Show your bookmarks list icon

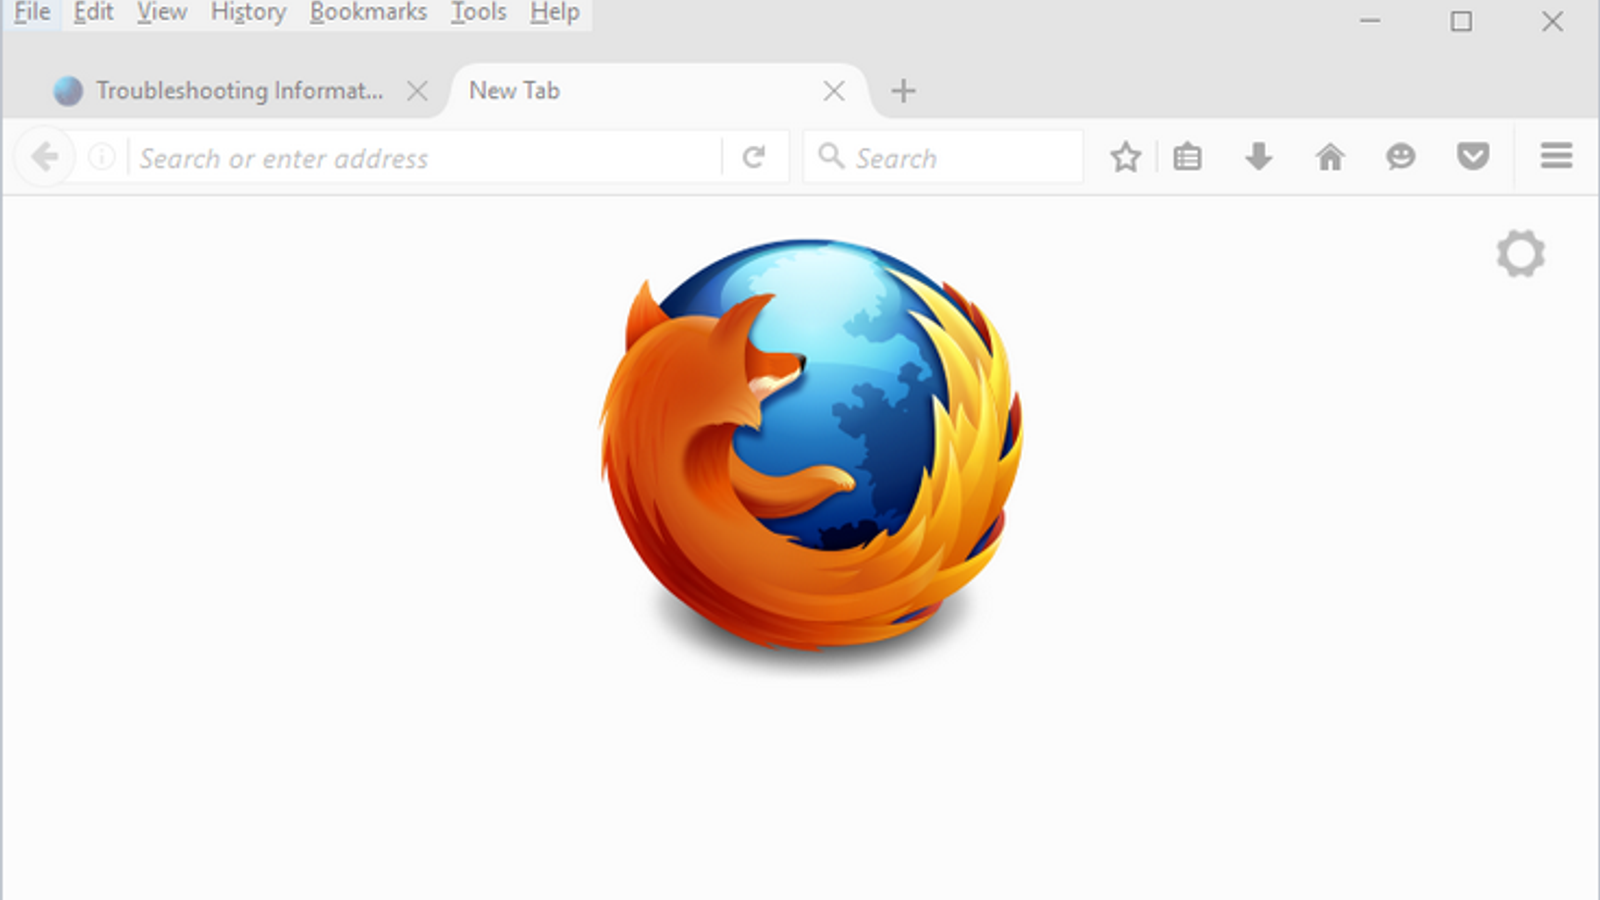tap(1187, 157)
